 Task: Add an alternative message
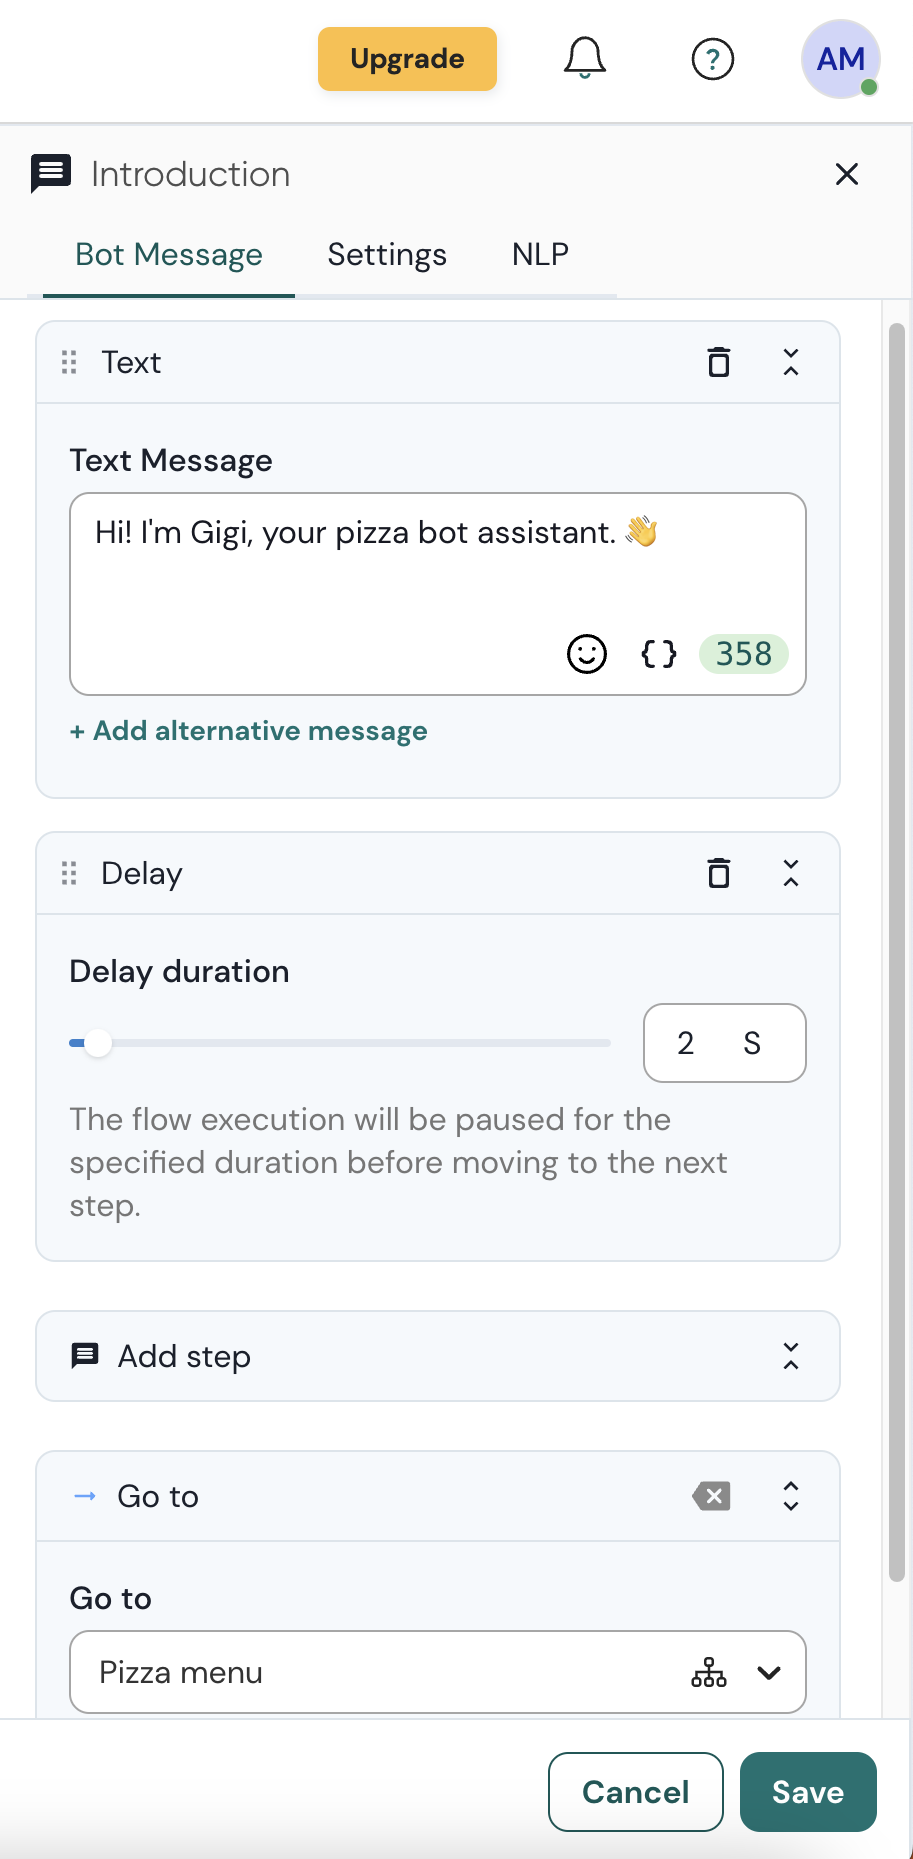pos(248,731)
